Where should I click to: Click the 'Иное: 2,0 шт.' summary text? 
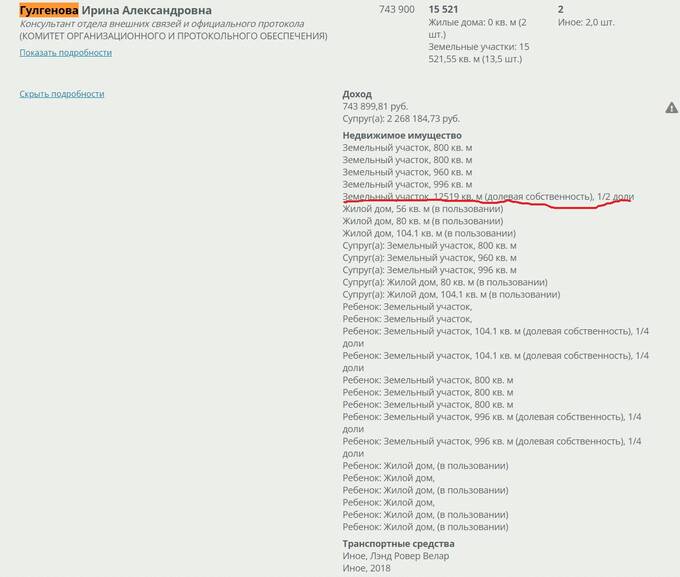pos(586,22)
